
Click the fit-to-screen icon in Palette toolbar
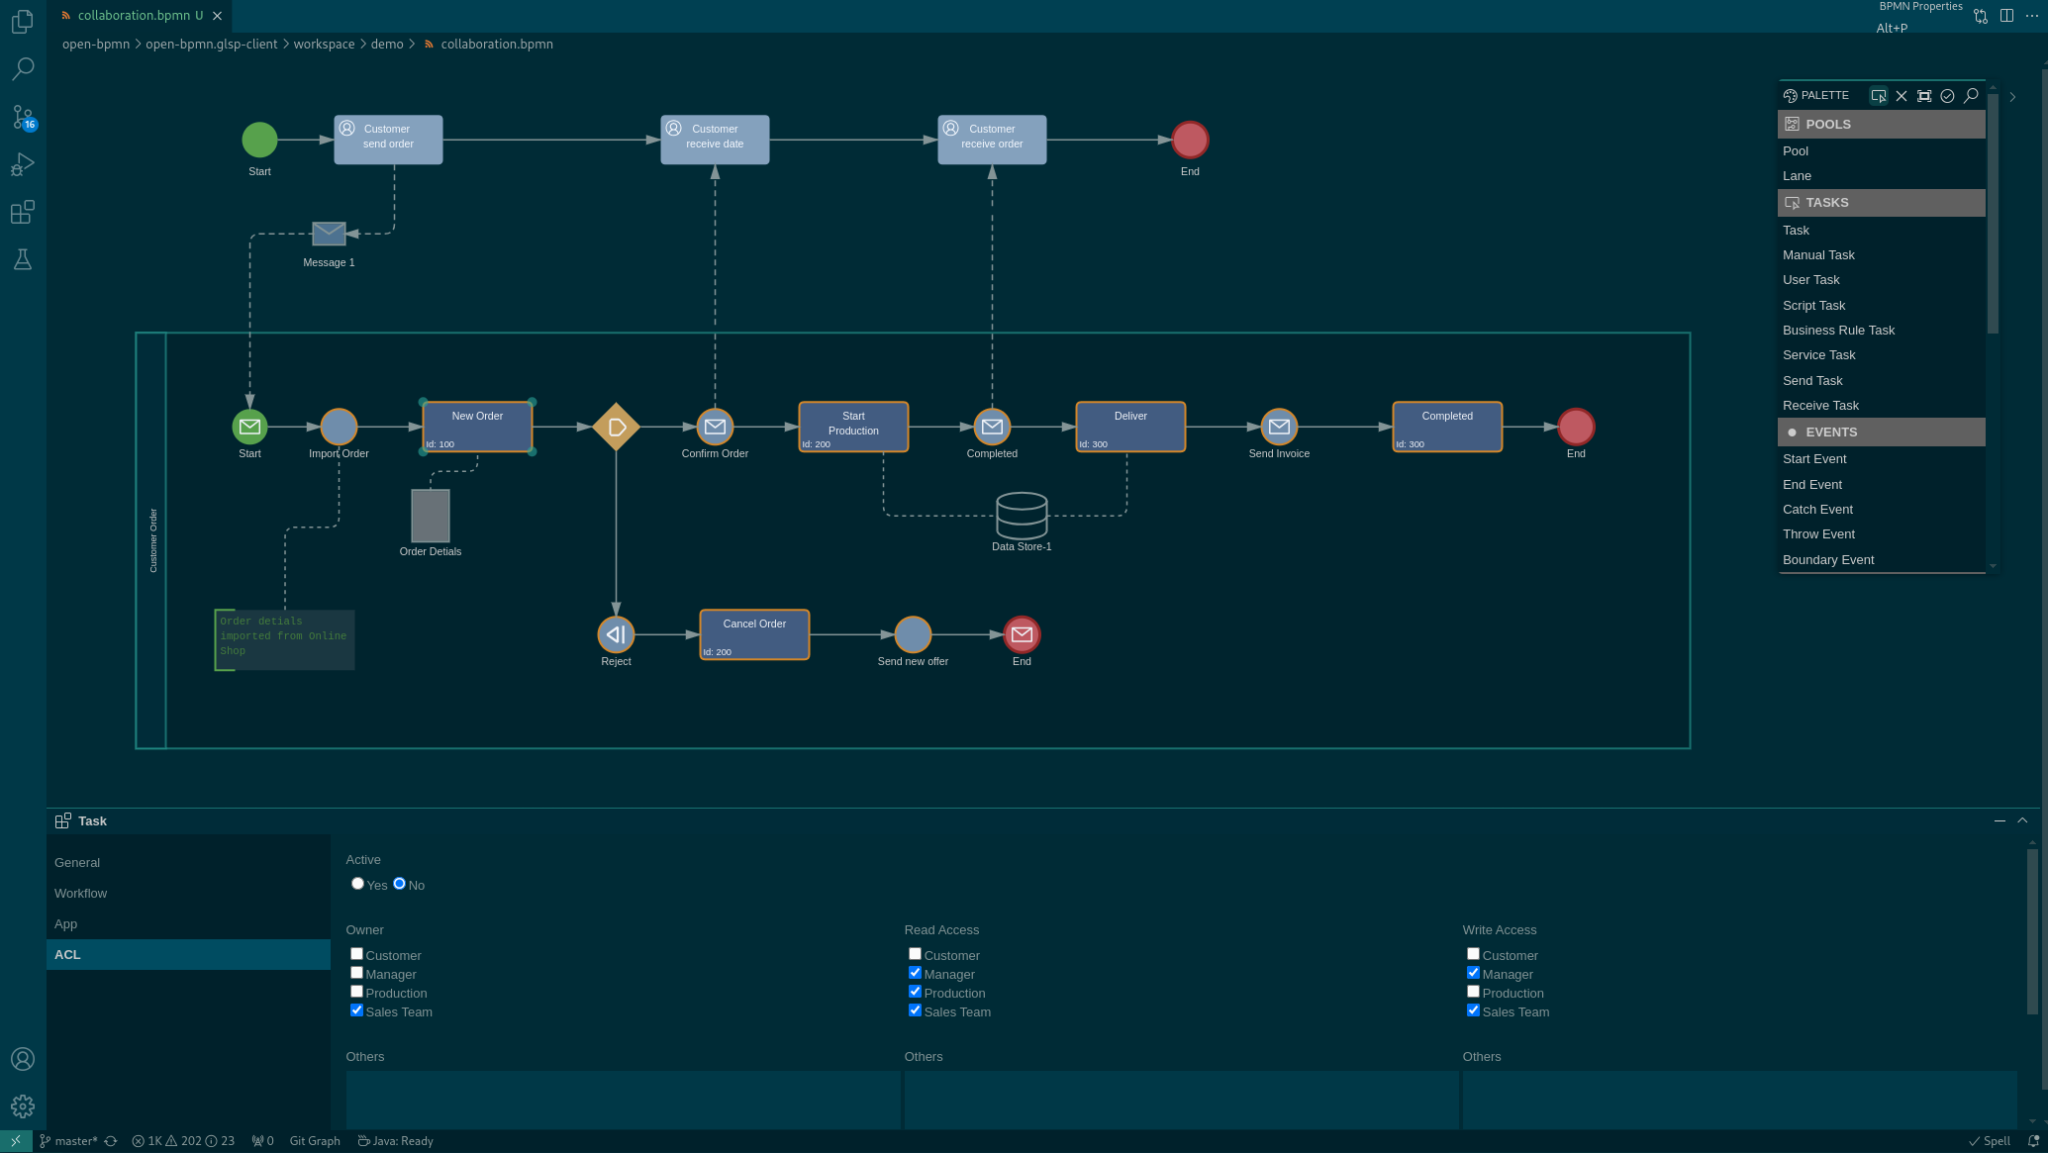point(1924,96)
